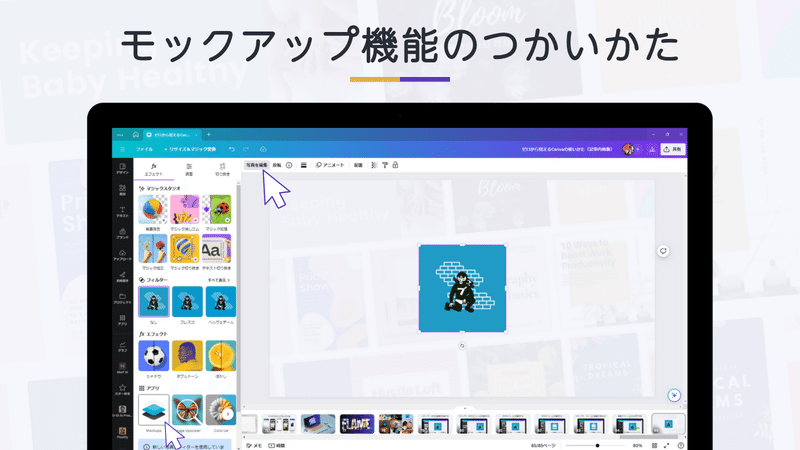
Task: Select the マジック加工 tool thumbnail
Action: [x=153, y=248]
